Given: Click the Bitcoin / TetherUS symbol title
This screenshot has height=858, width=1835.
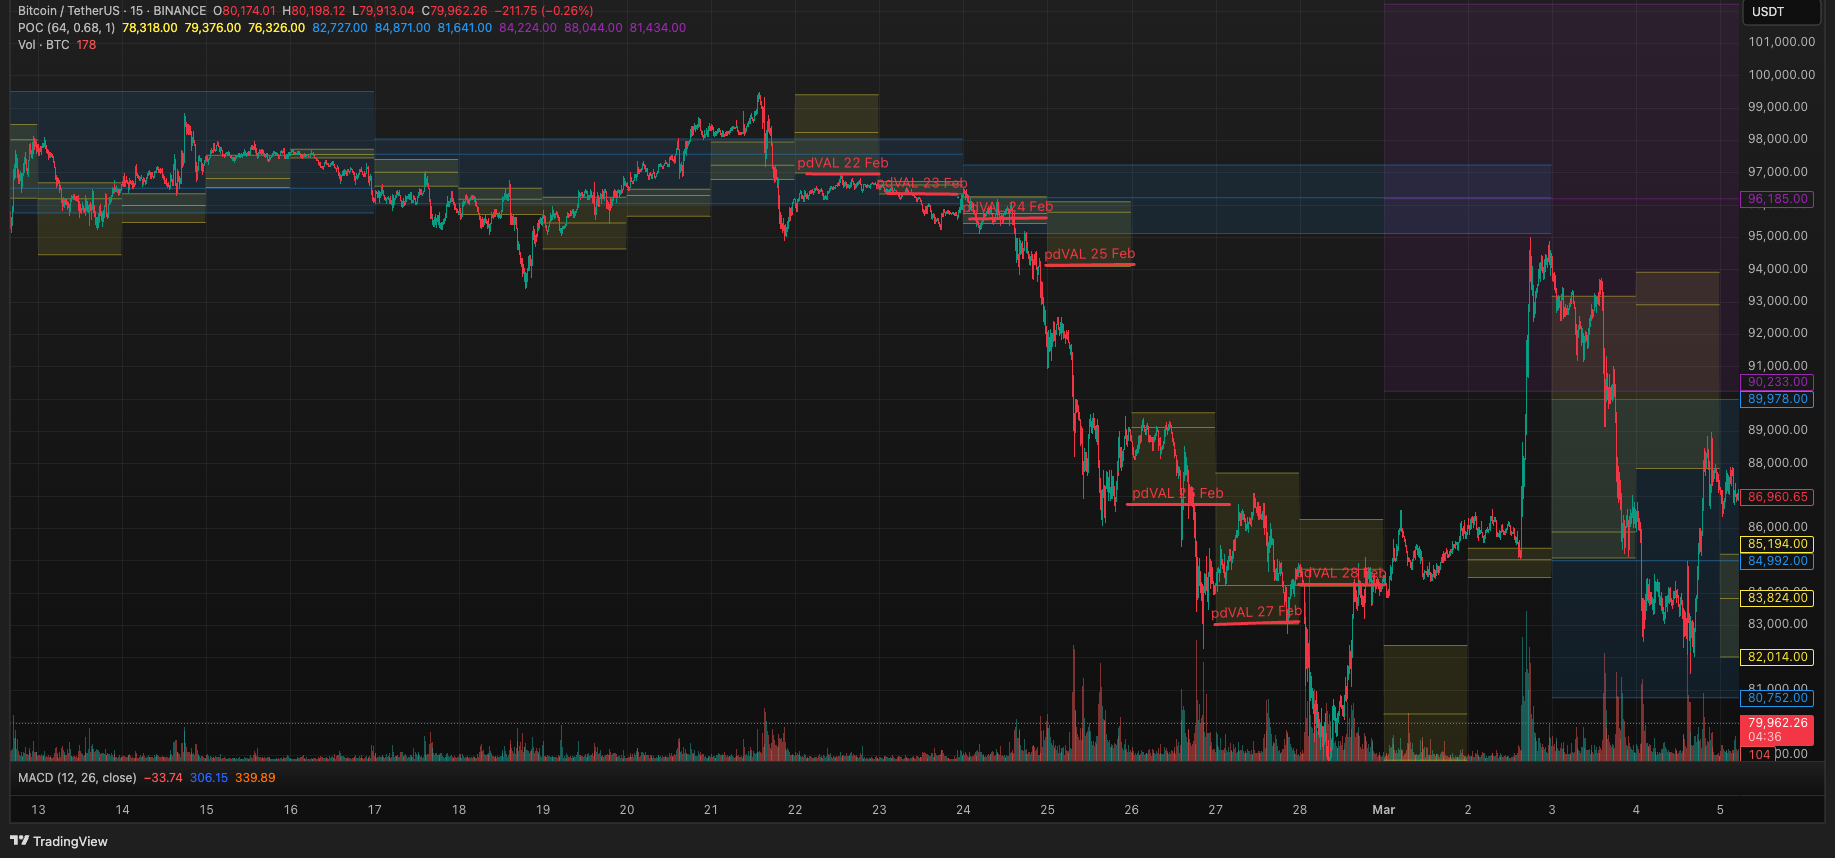Looking at the screenshot, I should click(68, 11).
